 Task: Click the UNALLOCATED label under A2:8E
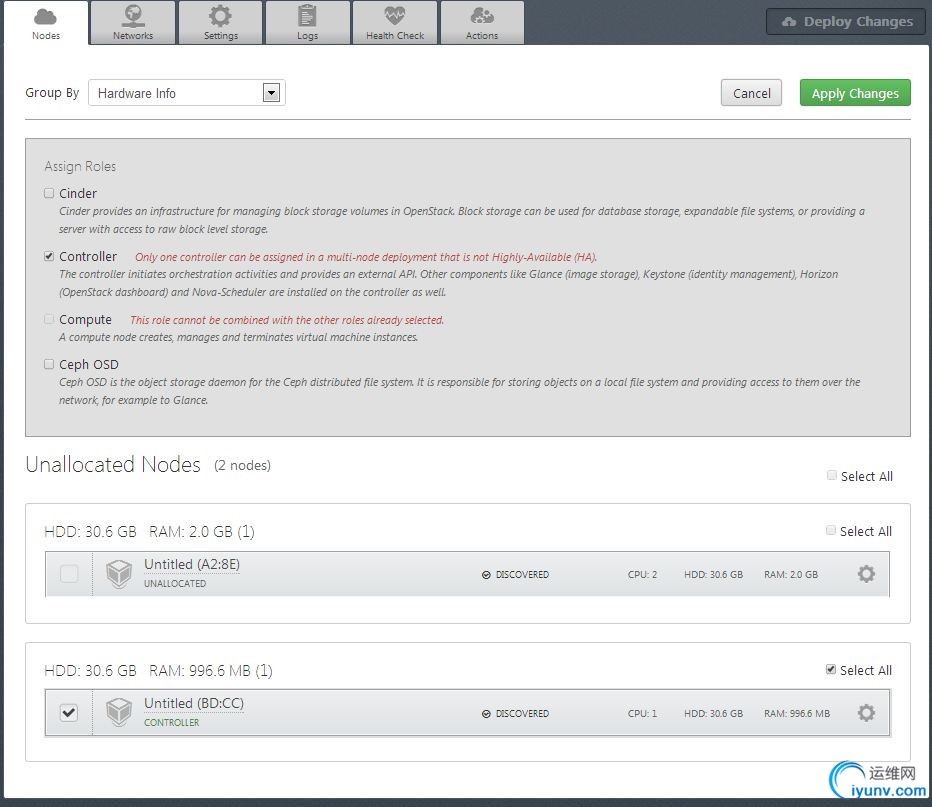(175, 584)
